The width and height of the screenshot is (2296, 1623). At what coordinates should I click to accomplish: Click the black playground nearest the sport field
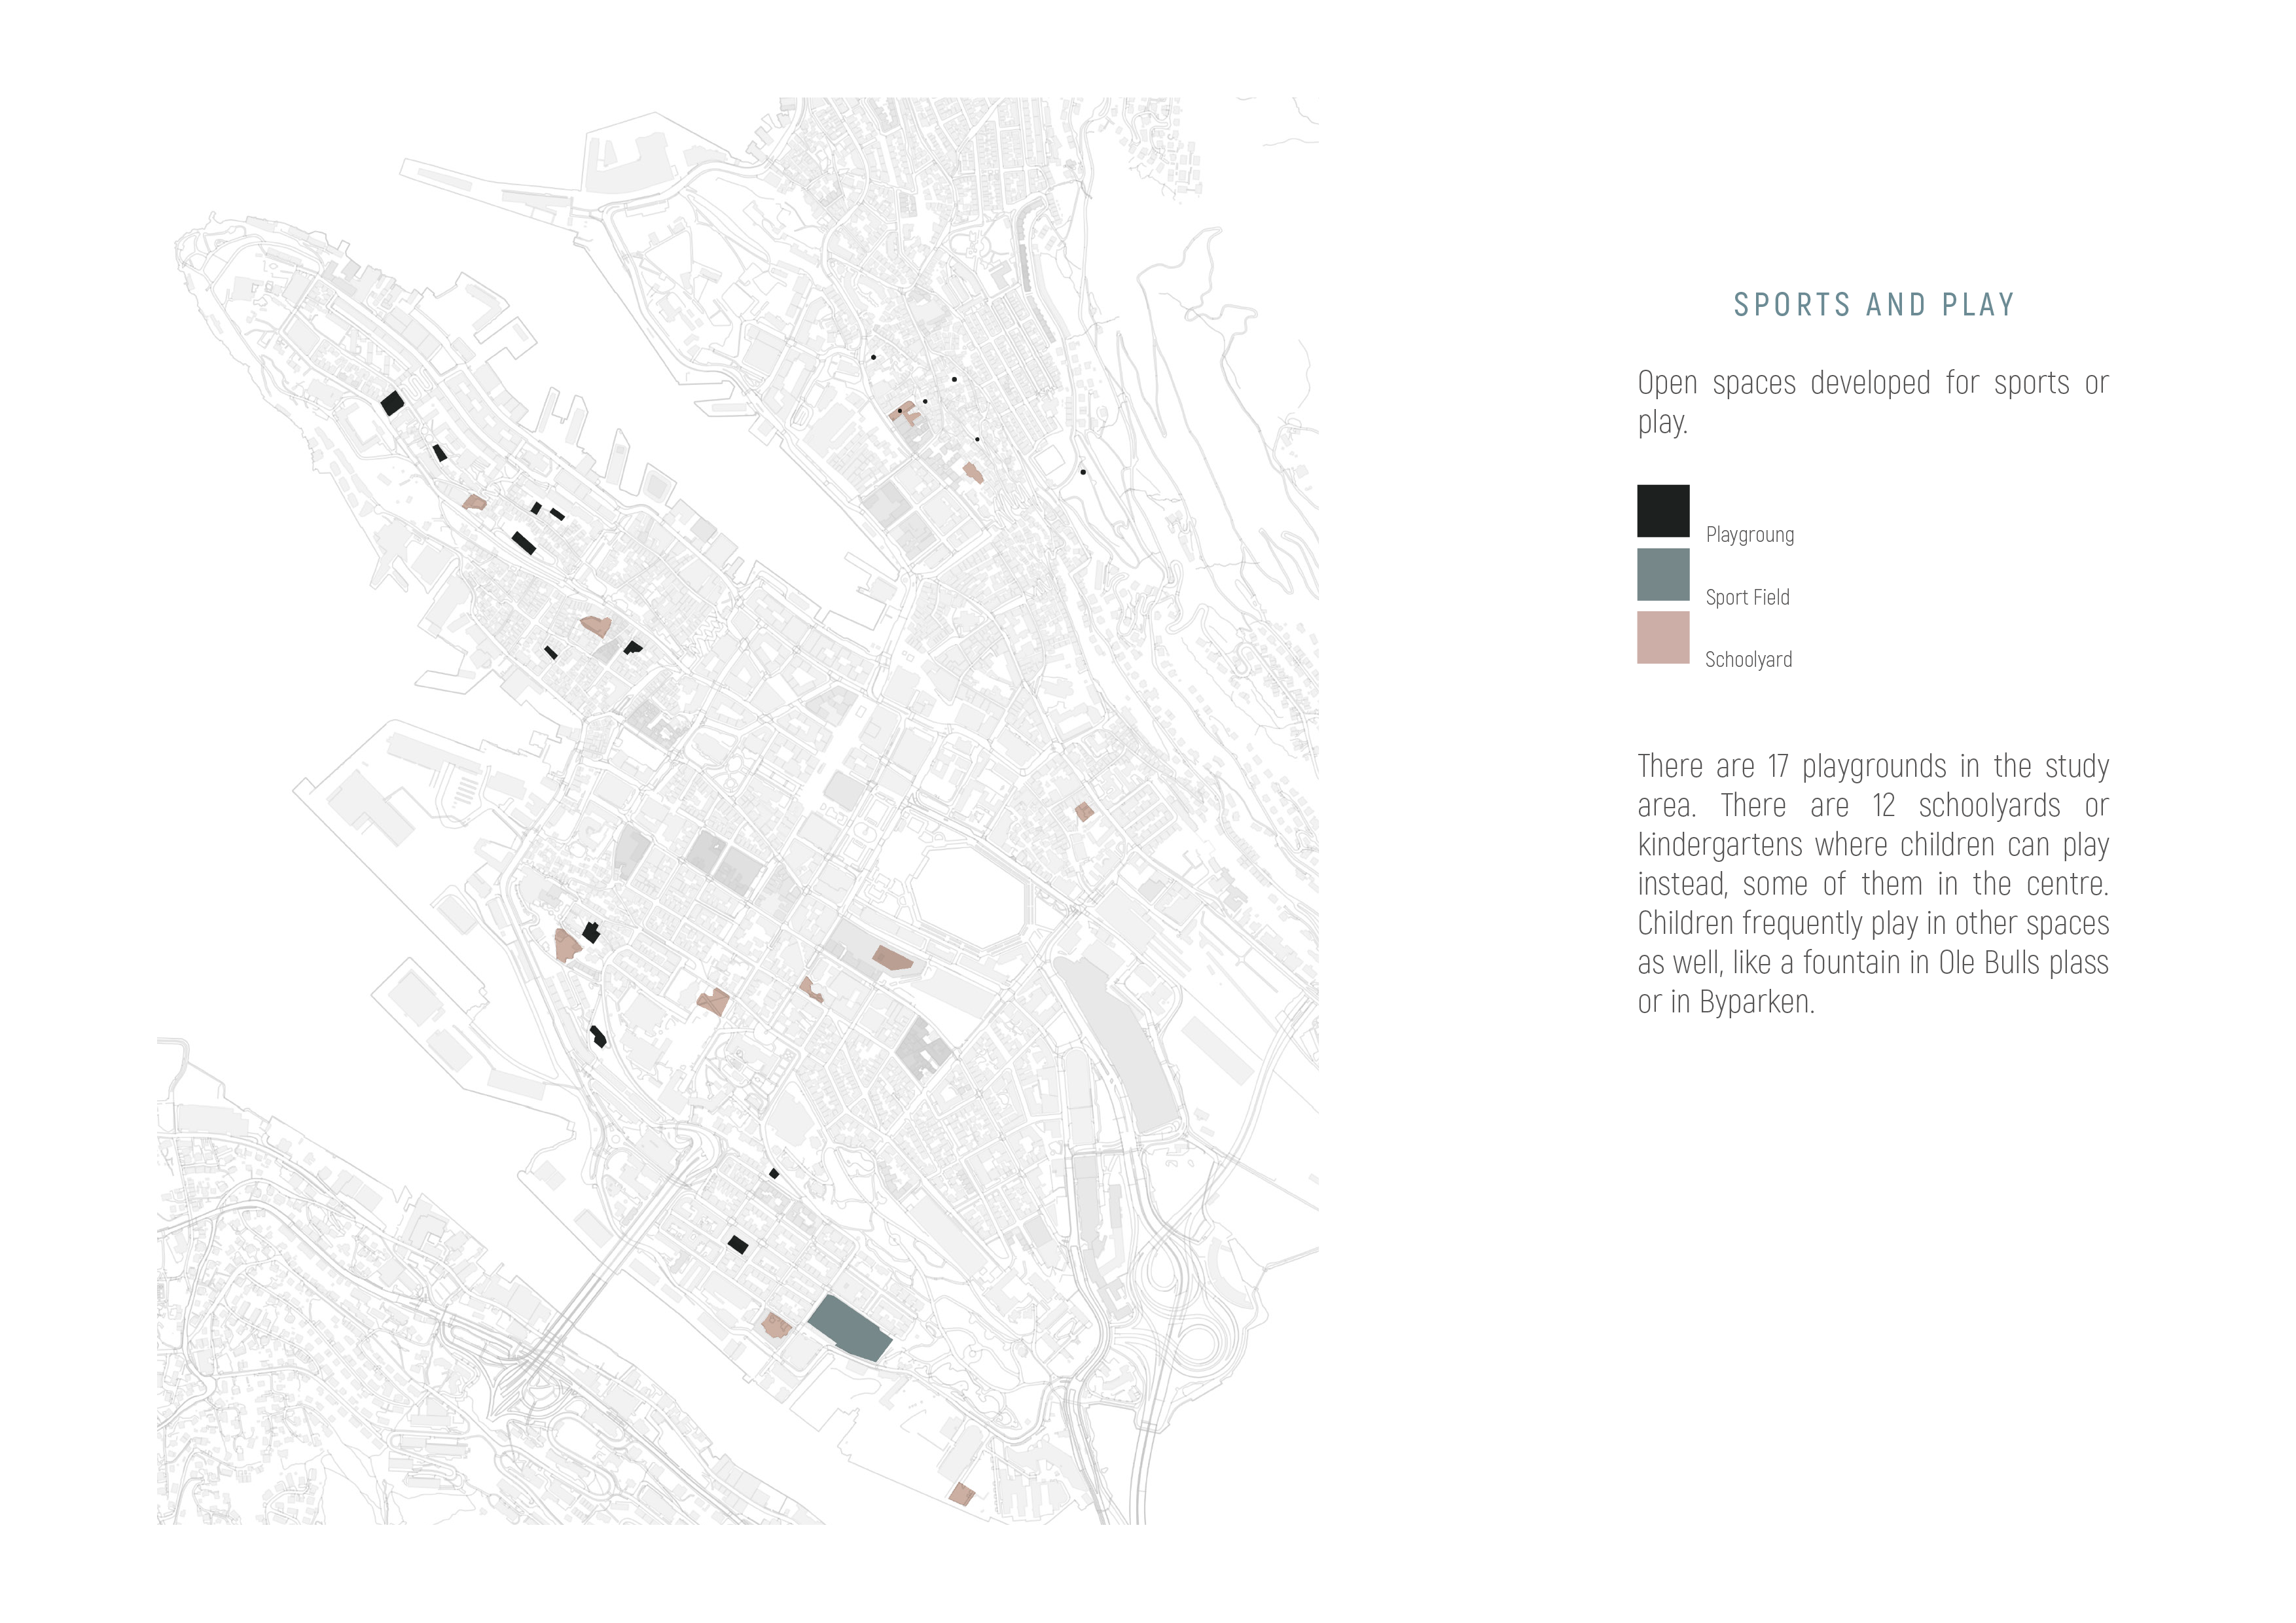pyautogui.click(x=737, y=1244)
